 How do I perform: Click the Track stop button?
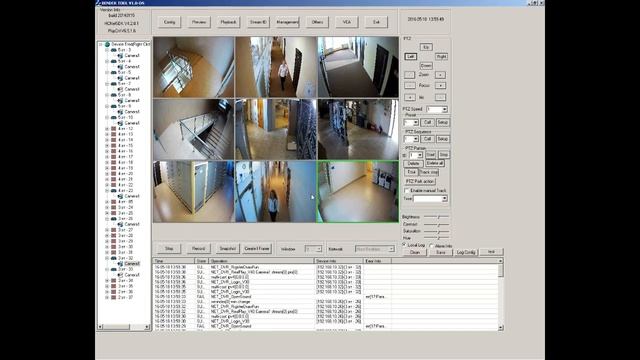point(429,172)
